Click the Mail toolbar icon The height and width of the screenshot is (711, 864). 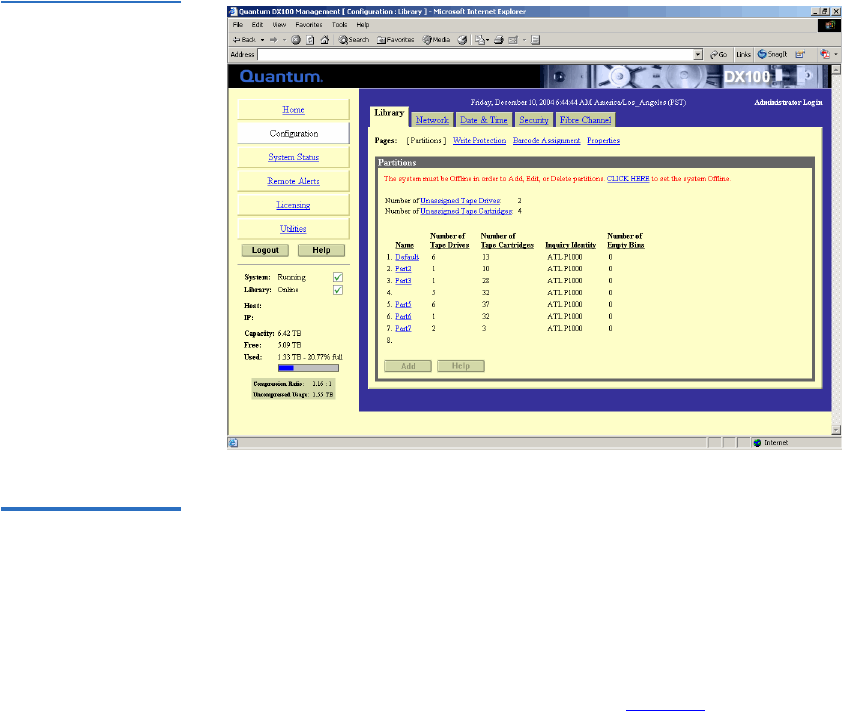(x=480, y=40)
